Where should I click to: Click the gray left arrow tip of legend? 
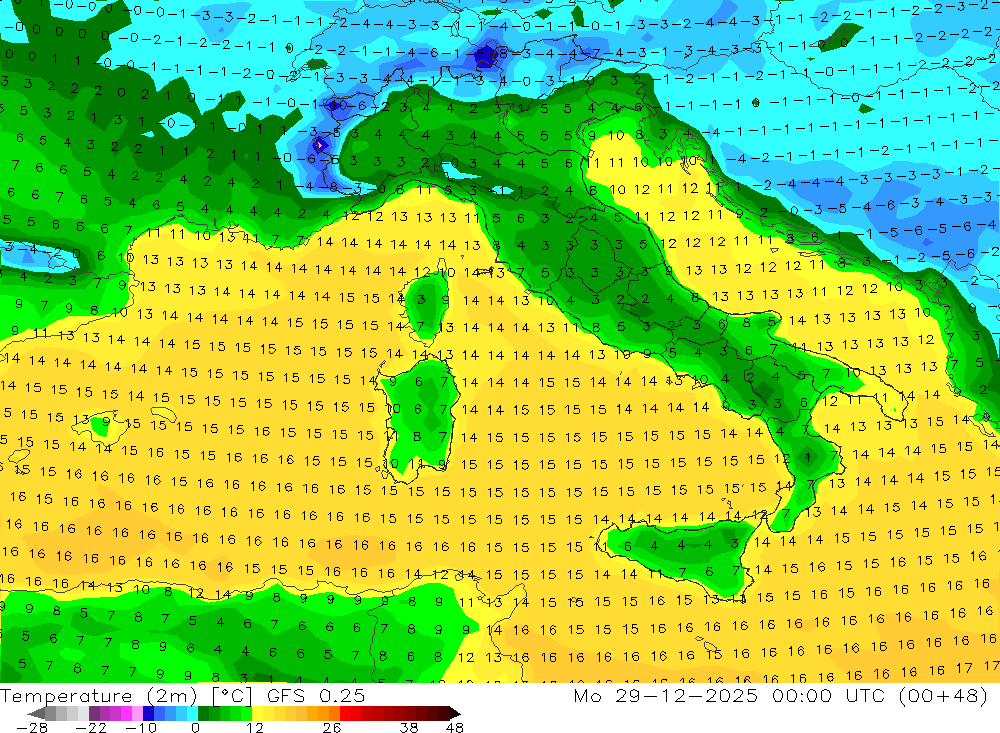pyautogui.click(x=36, y=713)
